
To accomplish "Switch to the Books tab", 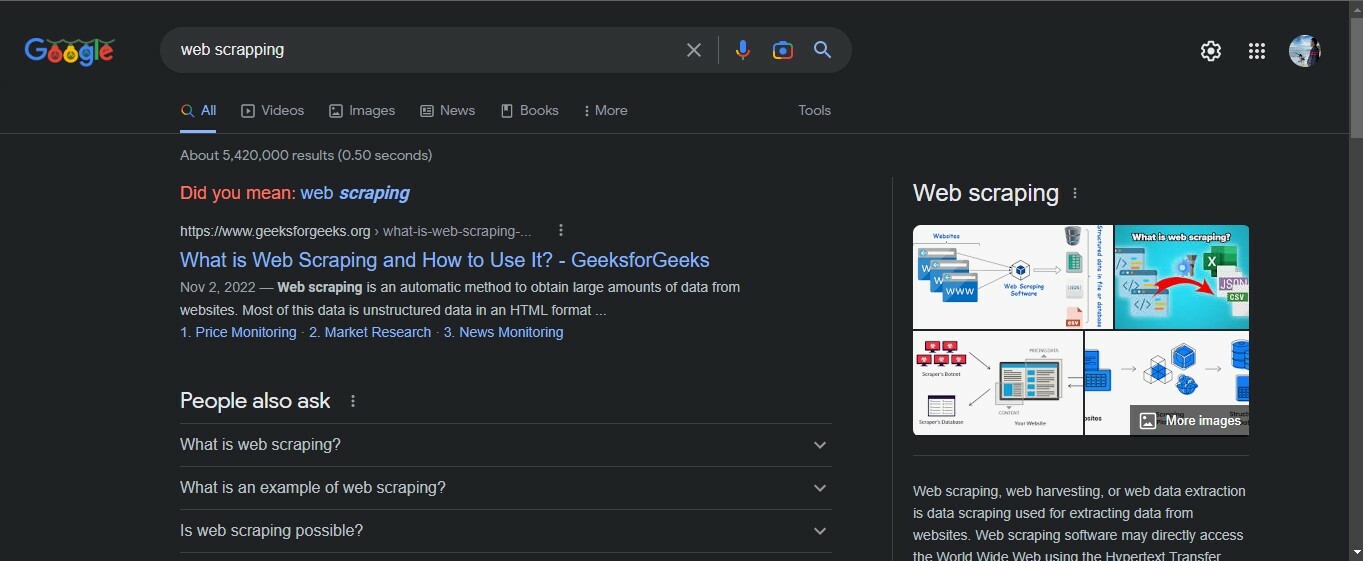I will (529, 111).
